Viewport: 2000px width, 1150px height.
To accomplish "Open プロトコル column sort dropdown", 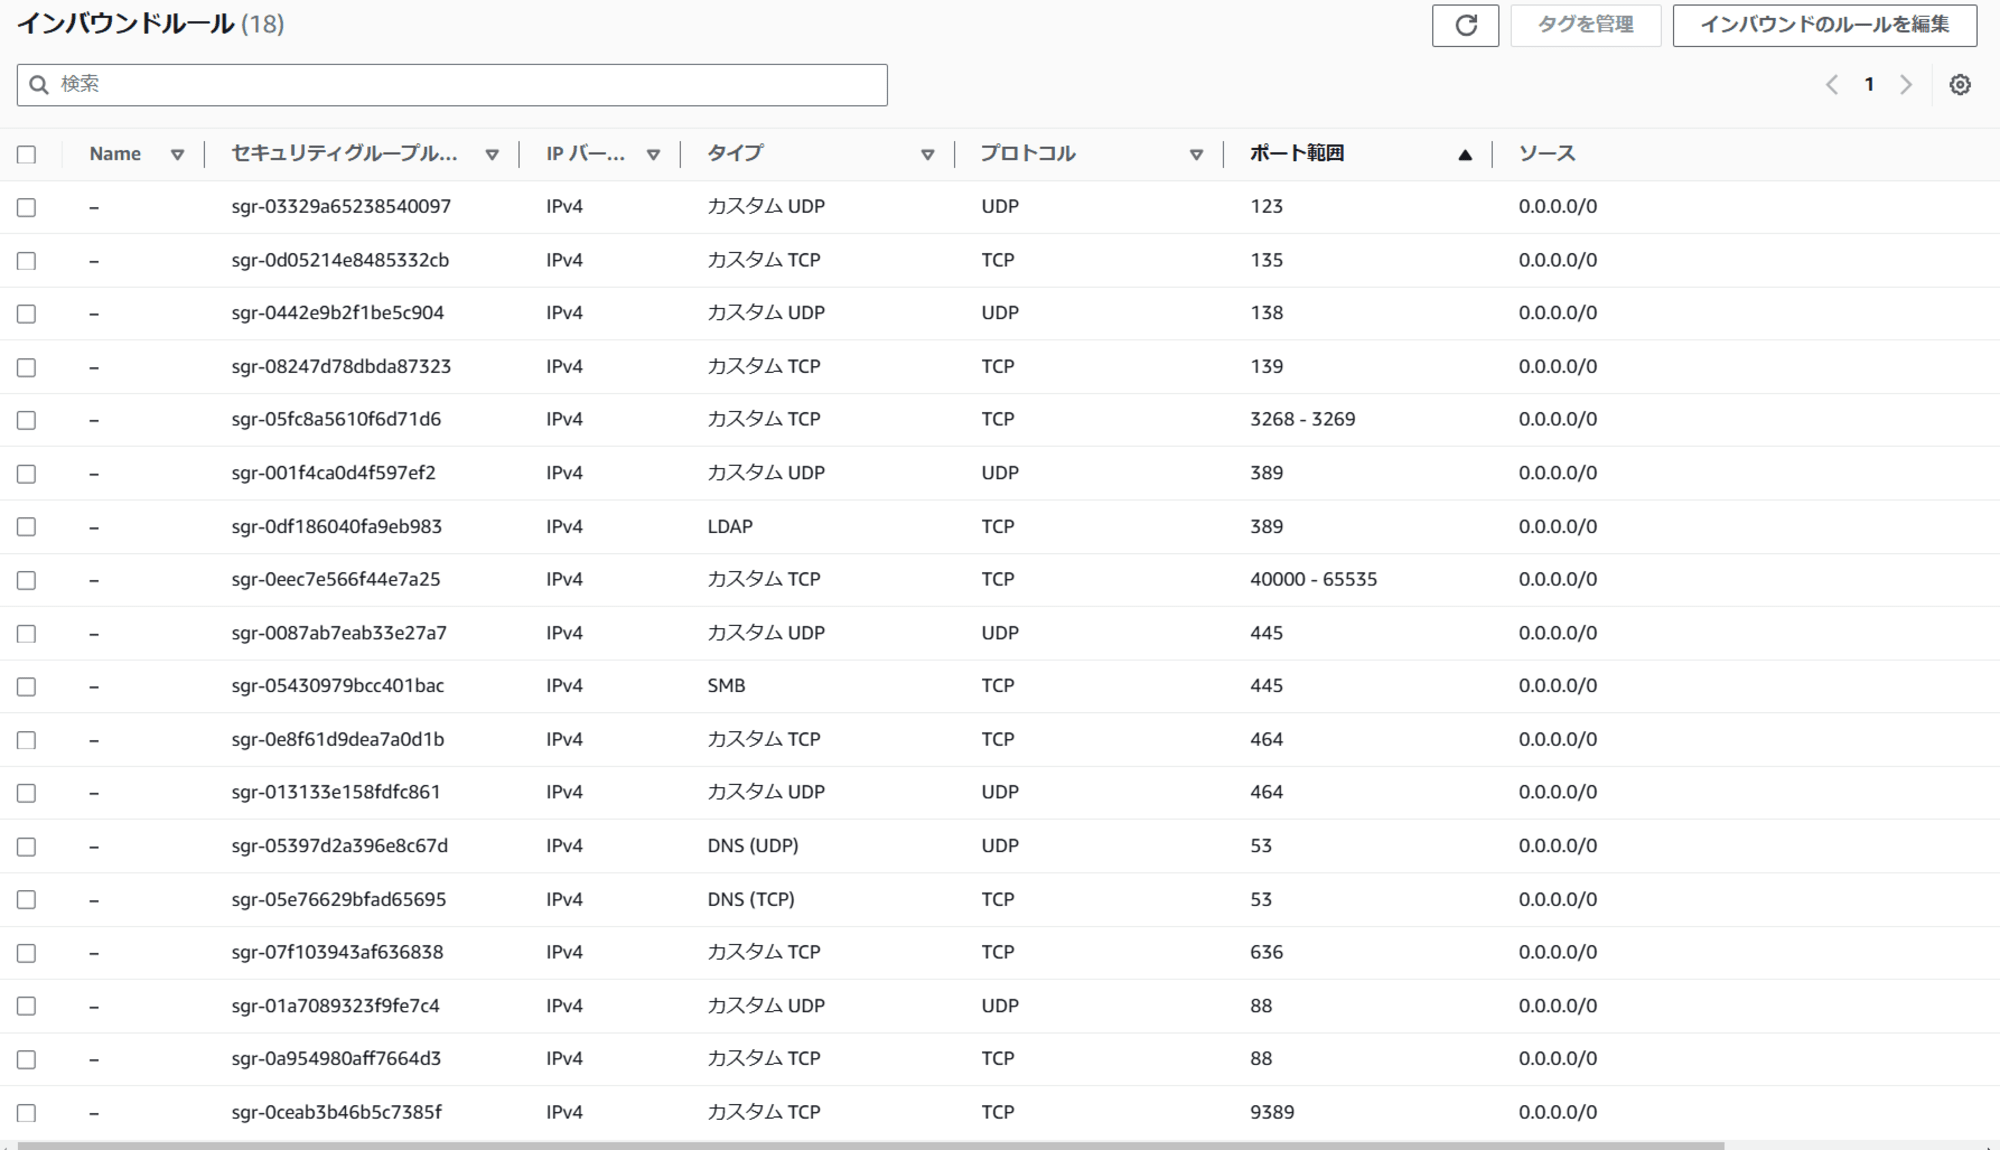I will (x=1196, y=155).
